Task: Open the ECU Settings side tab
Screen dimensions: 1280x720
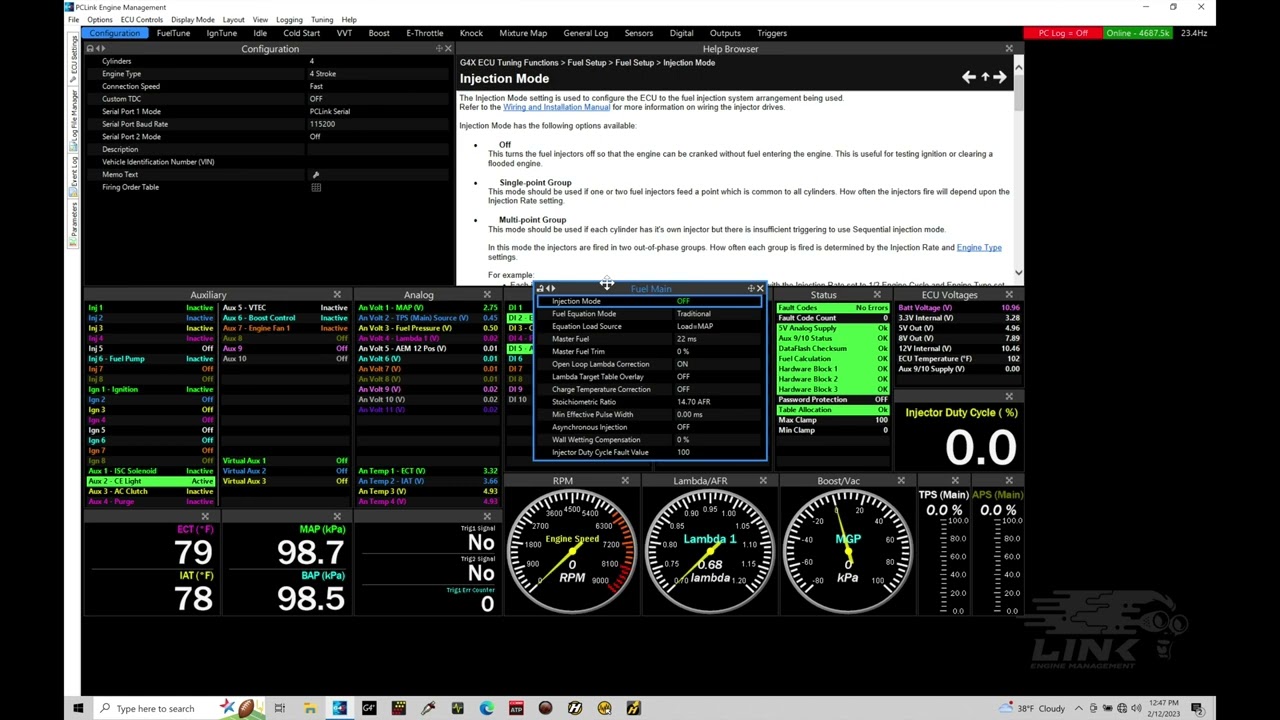Action: point(74,61)
